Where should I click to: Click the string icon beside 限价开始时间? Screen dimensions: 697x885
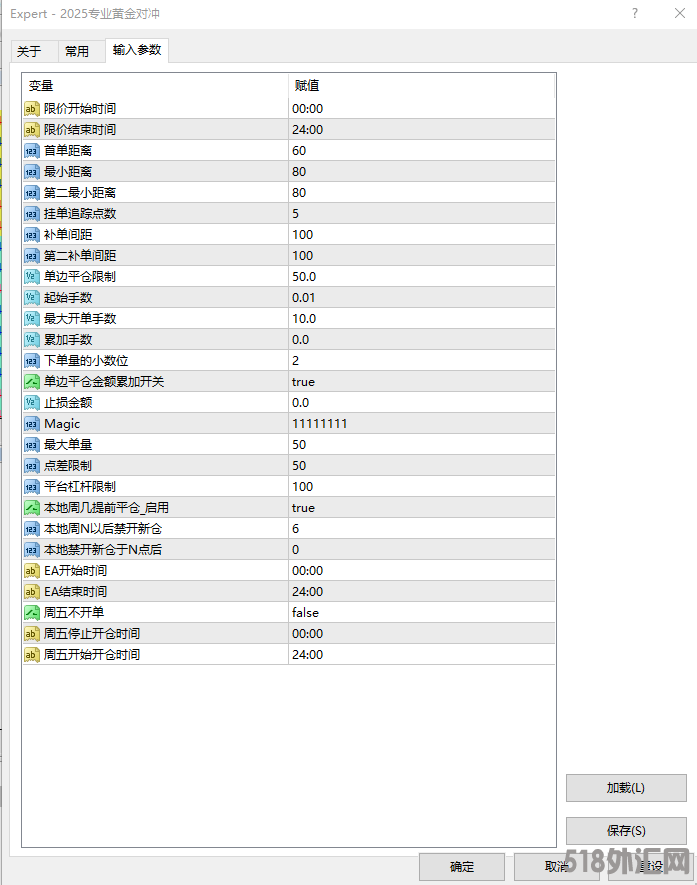click(x=31, y=108)
